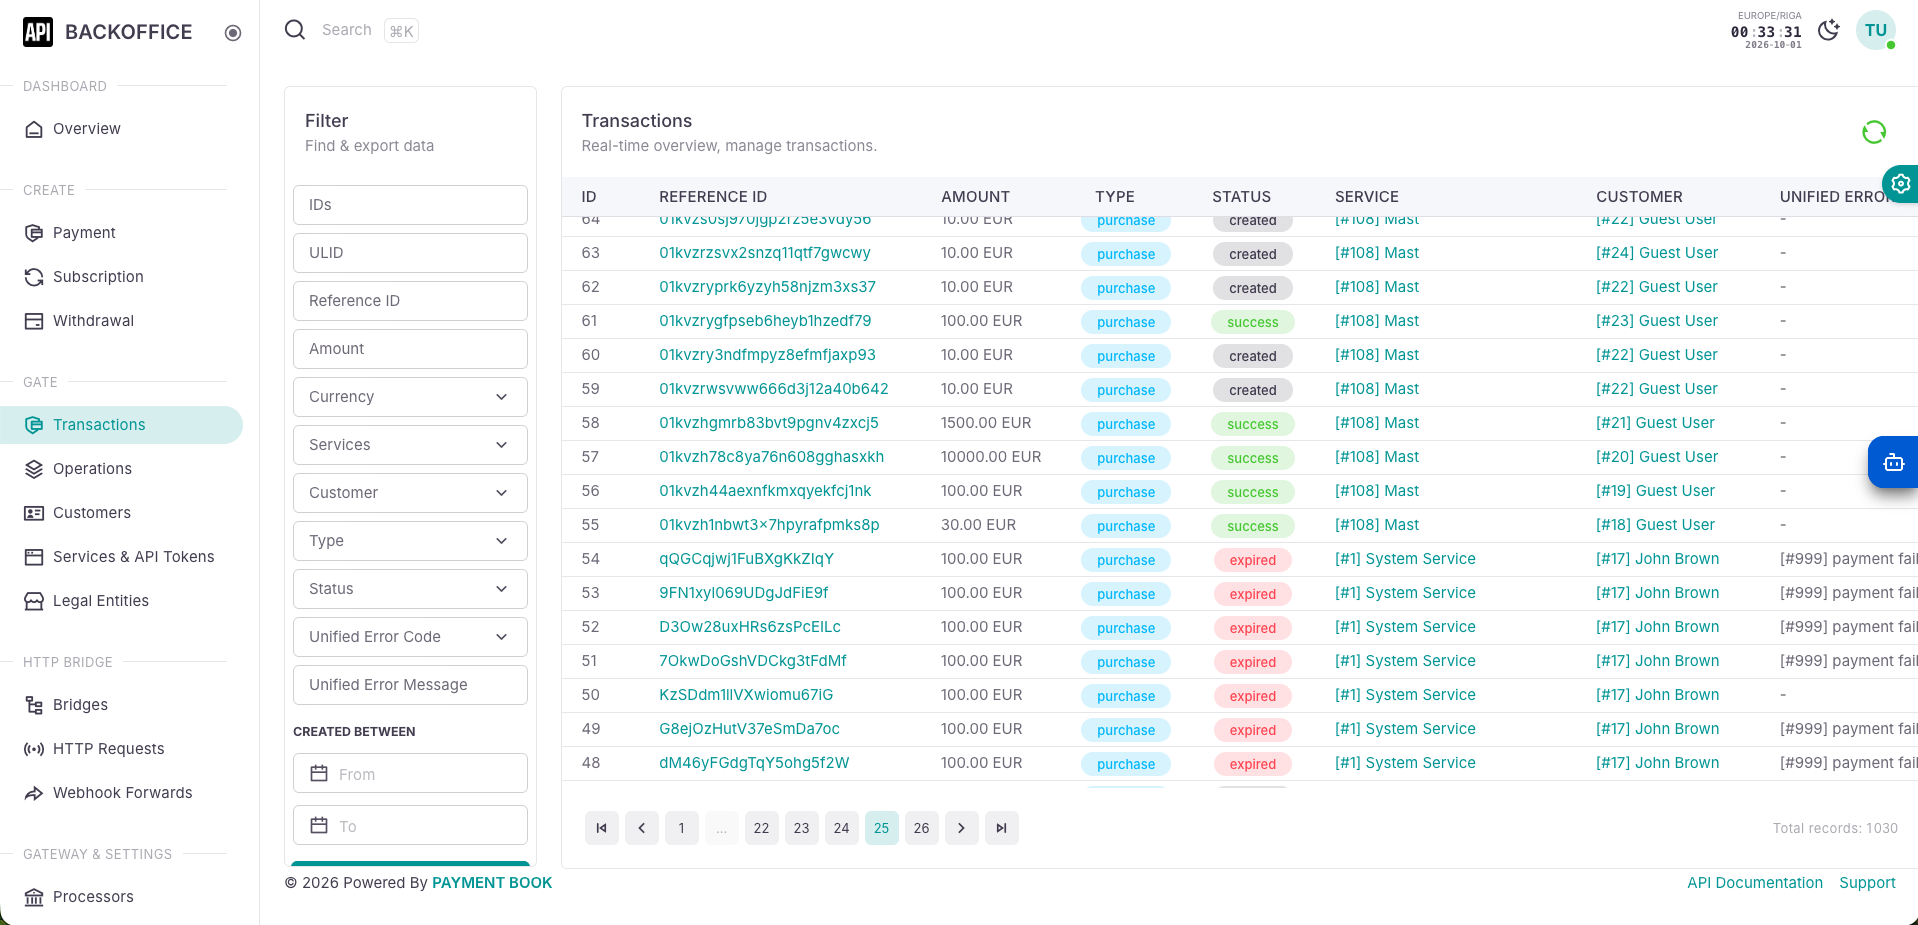Click the Legal Entities sidebar icon
The height and width of the screenshot is (925, 1918).
click(x=34, y=601)
